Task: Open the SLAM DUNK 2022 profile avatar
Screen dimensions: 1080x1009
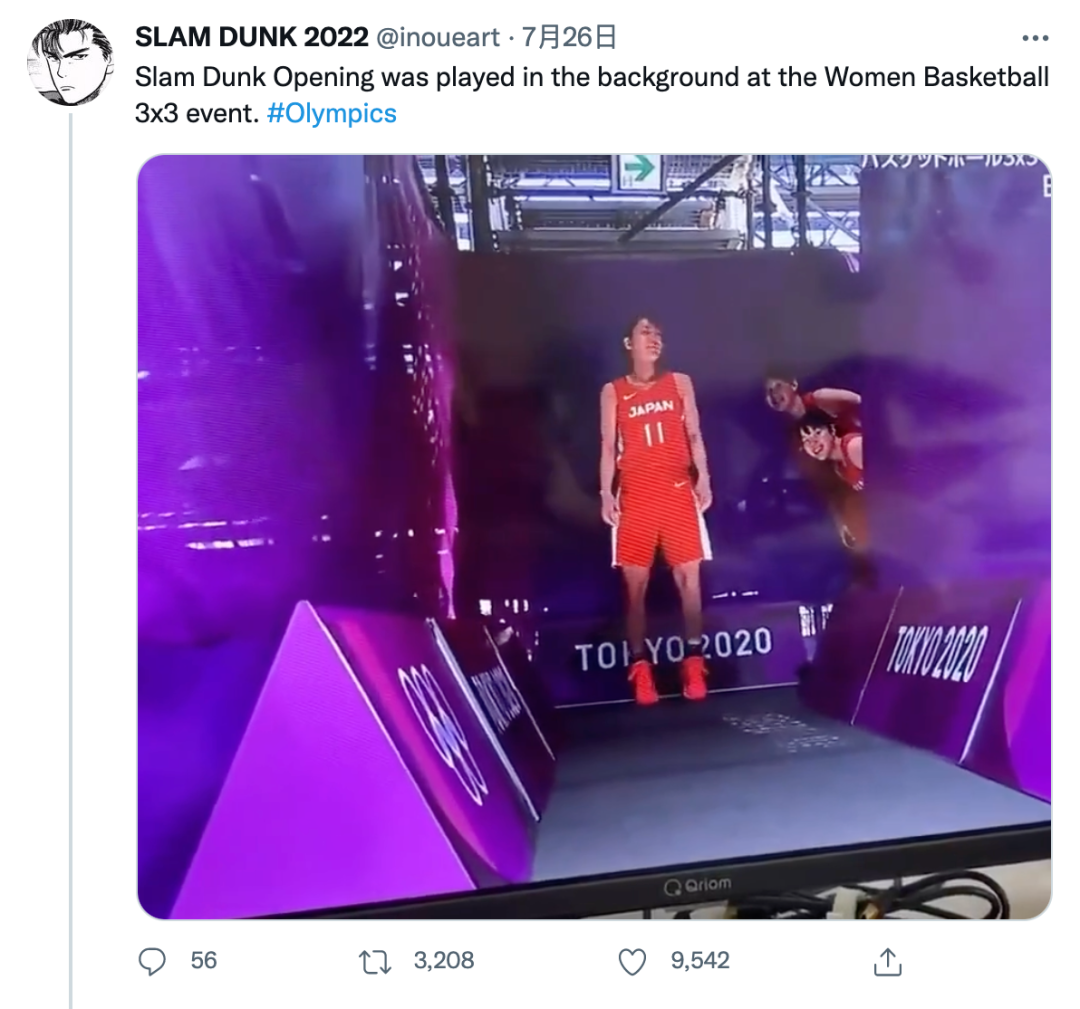Action: point(70,63)
